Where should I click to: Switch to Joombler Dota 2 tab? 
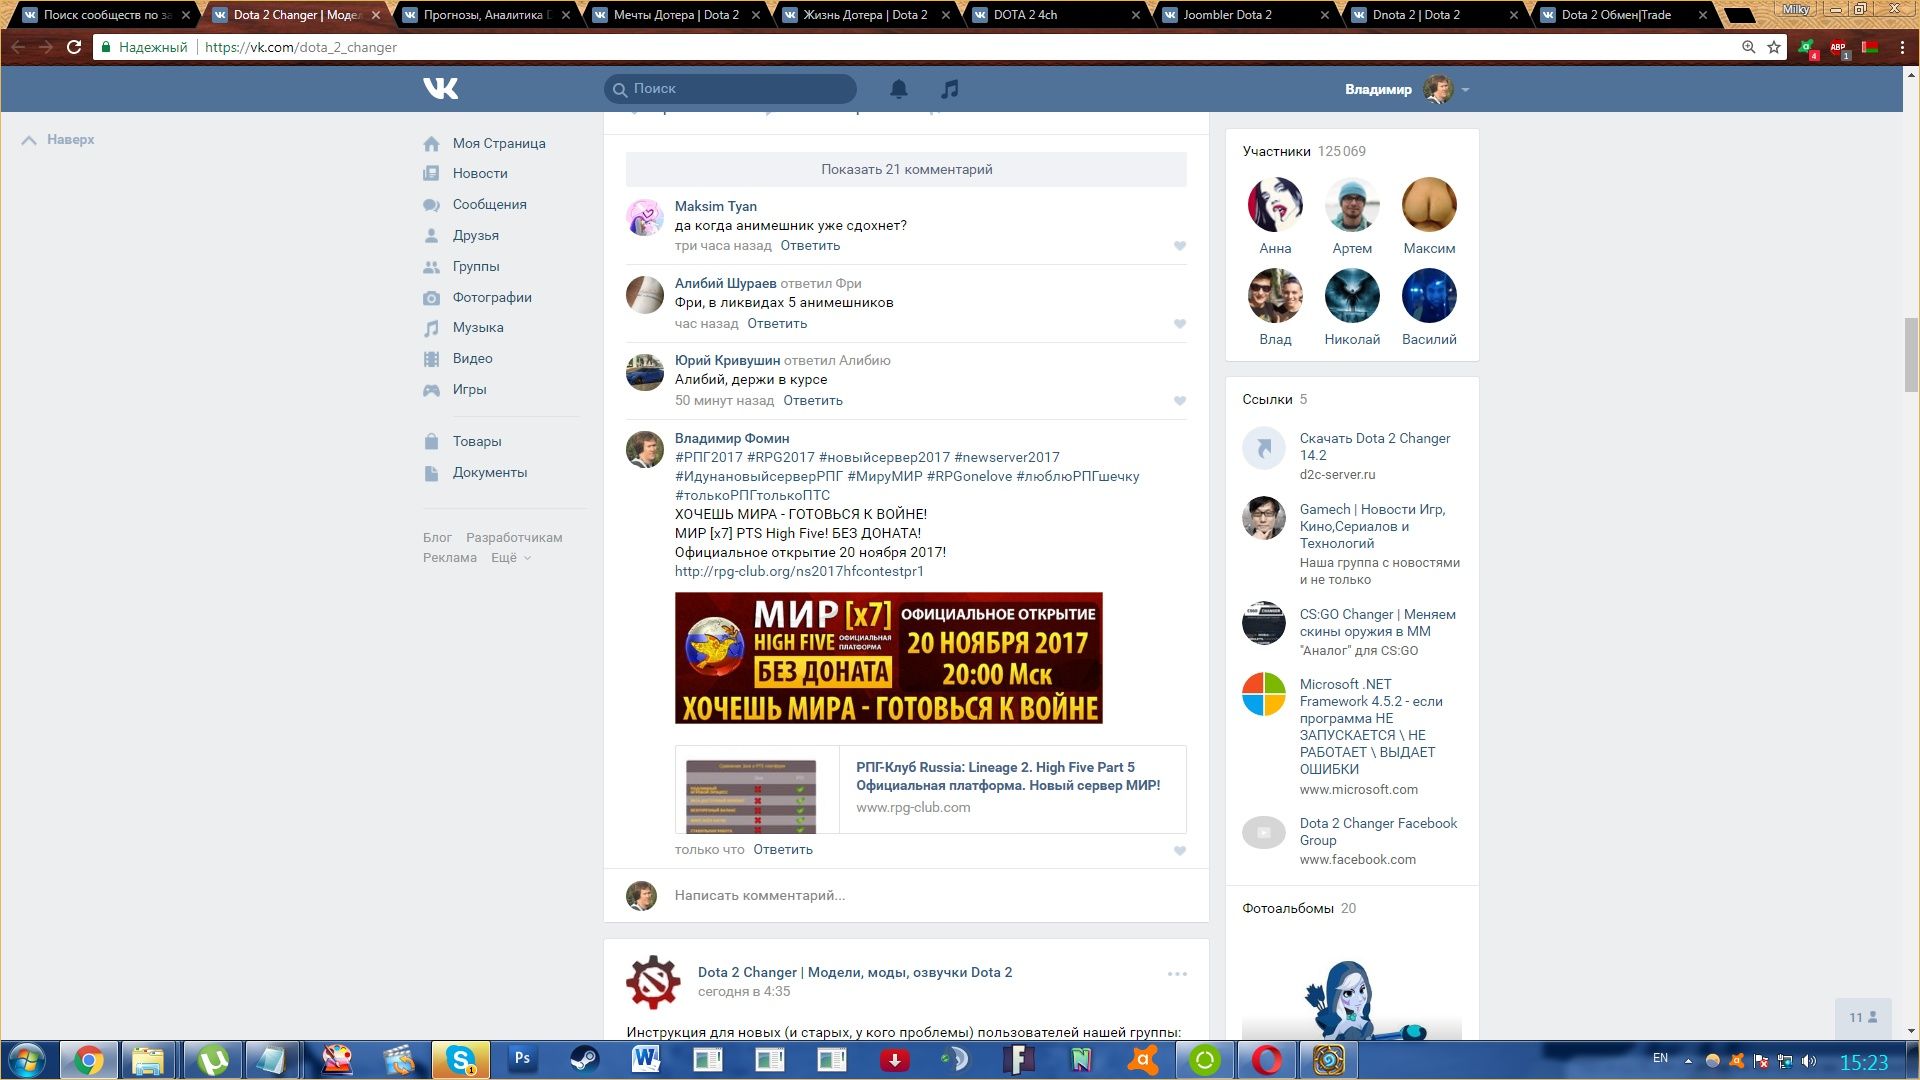[1245, 15]
